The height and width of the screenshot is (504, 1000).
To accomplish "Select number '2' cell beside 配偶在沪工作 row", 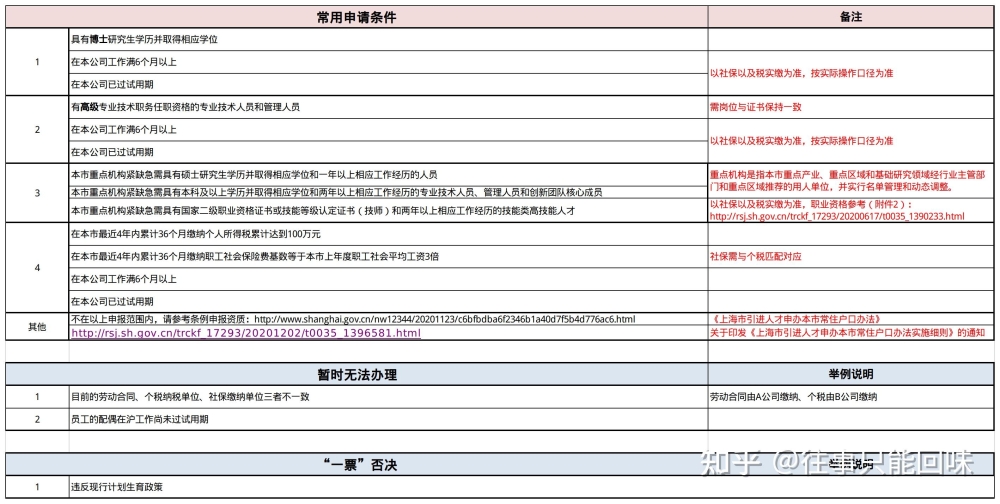I will (x=37, y=419).
